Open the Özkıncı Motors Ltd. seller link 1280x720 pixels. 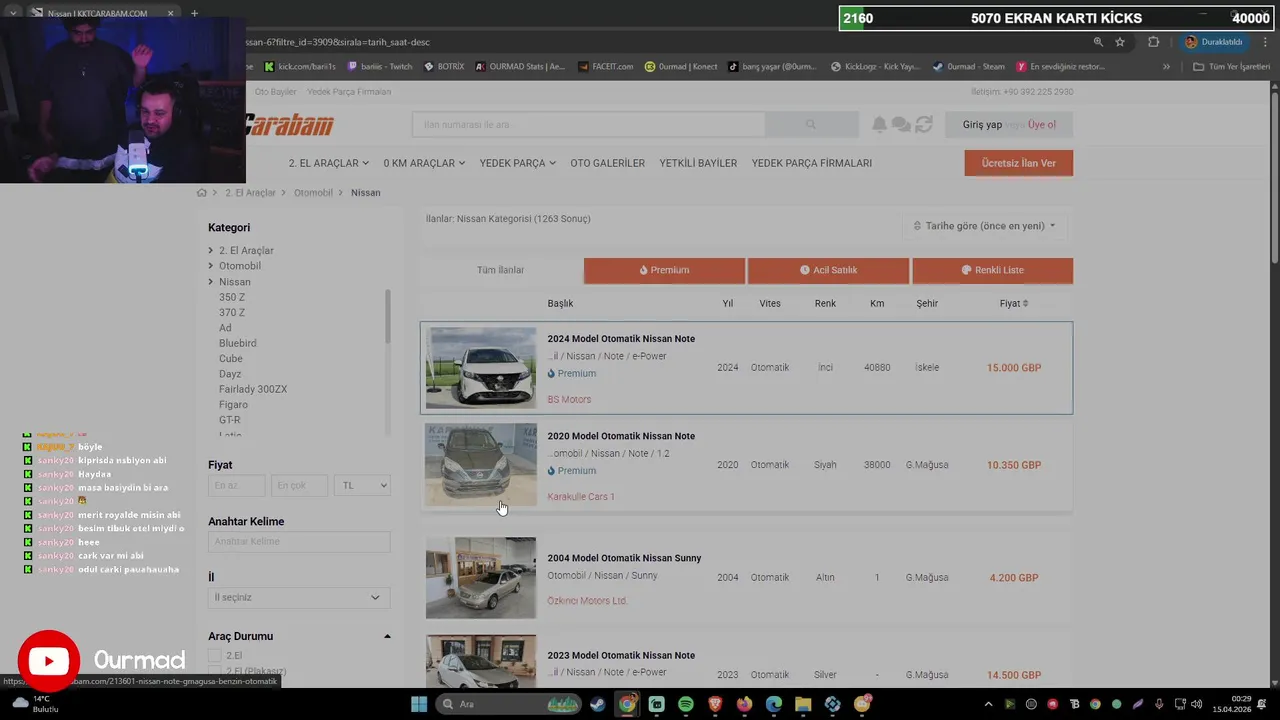coord(587,601)
